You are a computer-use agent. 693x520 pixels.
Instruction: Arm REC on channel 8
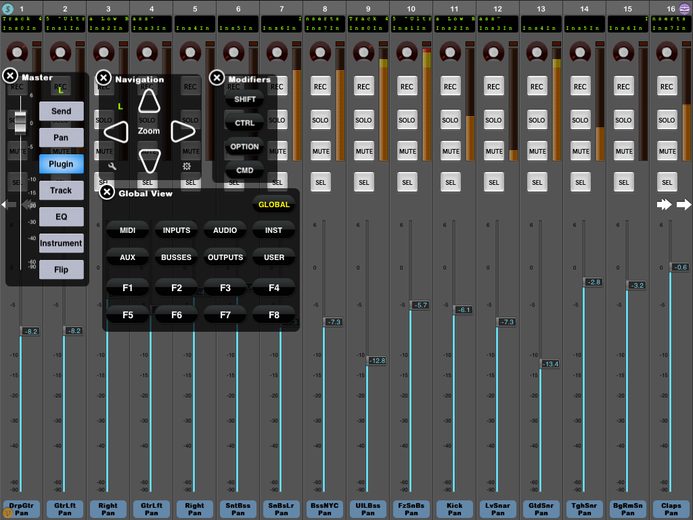320,87
